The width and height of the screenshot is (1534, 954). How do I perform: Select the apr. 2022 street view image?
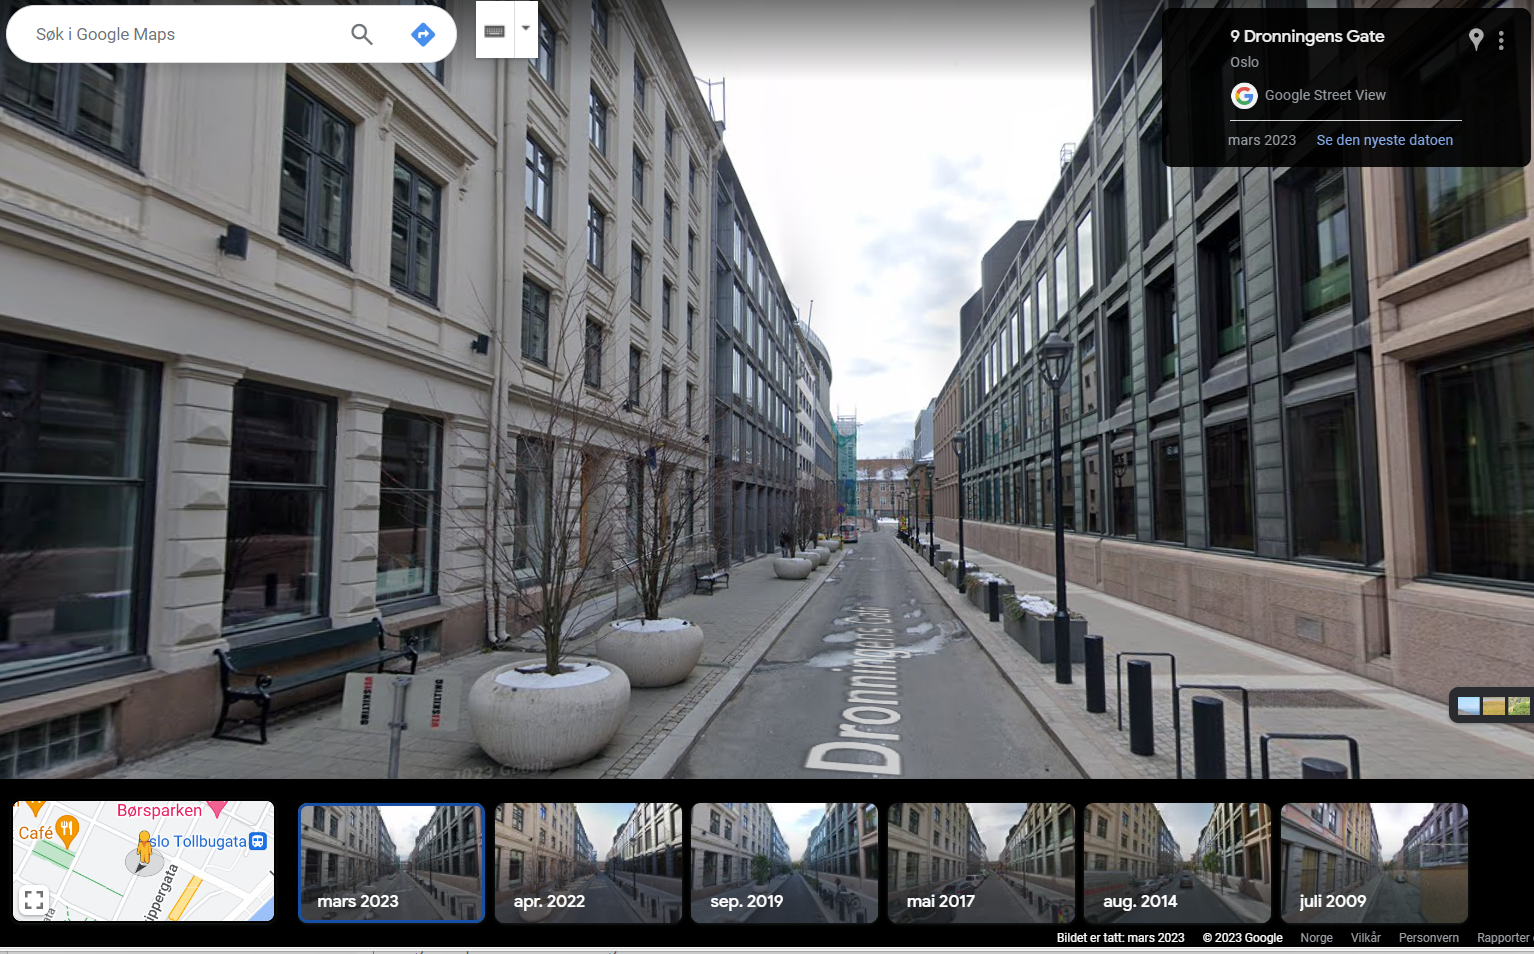(x=588, y=862)
